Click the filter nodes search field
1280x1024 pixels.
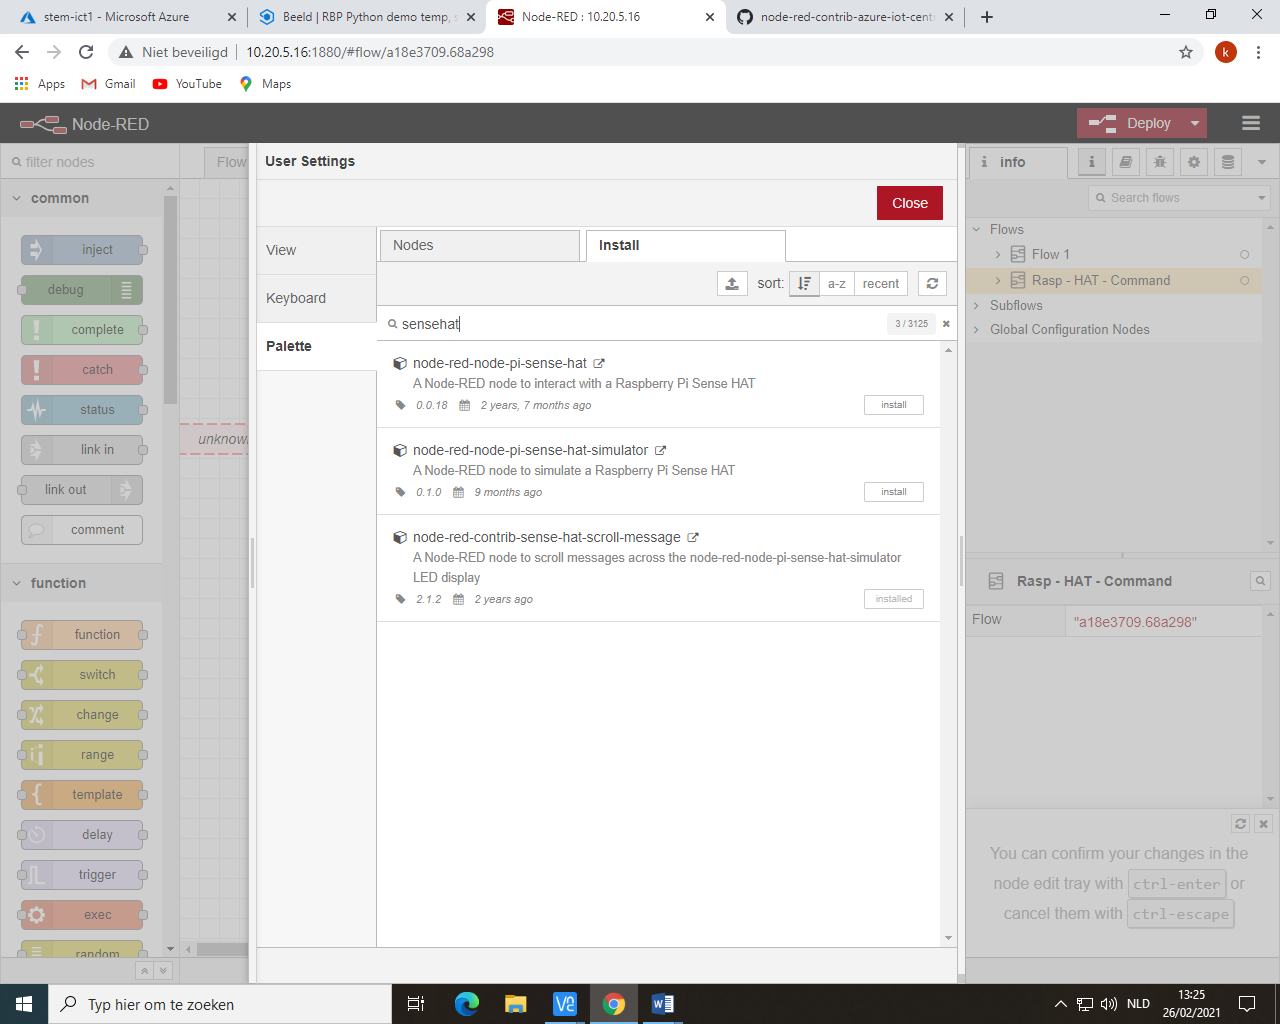[90, 162]
